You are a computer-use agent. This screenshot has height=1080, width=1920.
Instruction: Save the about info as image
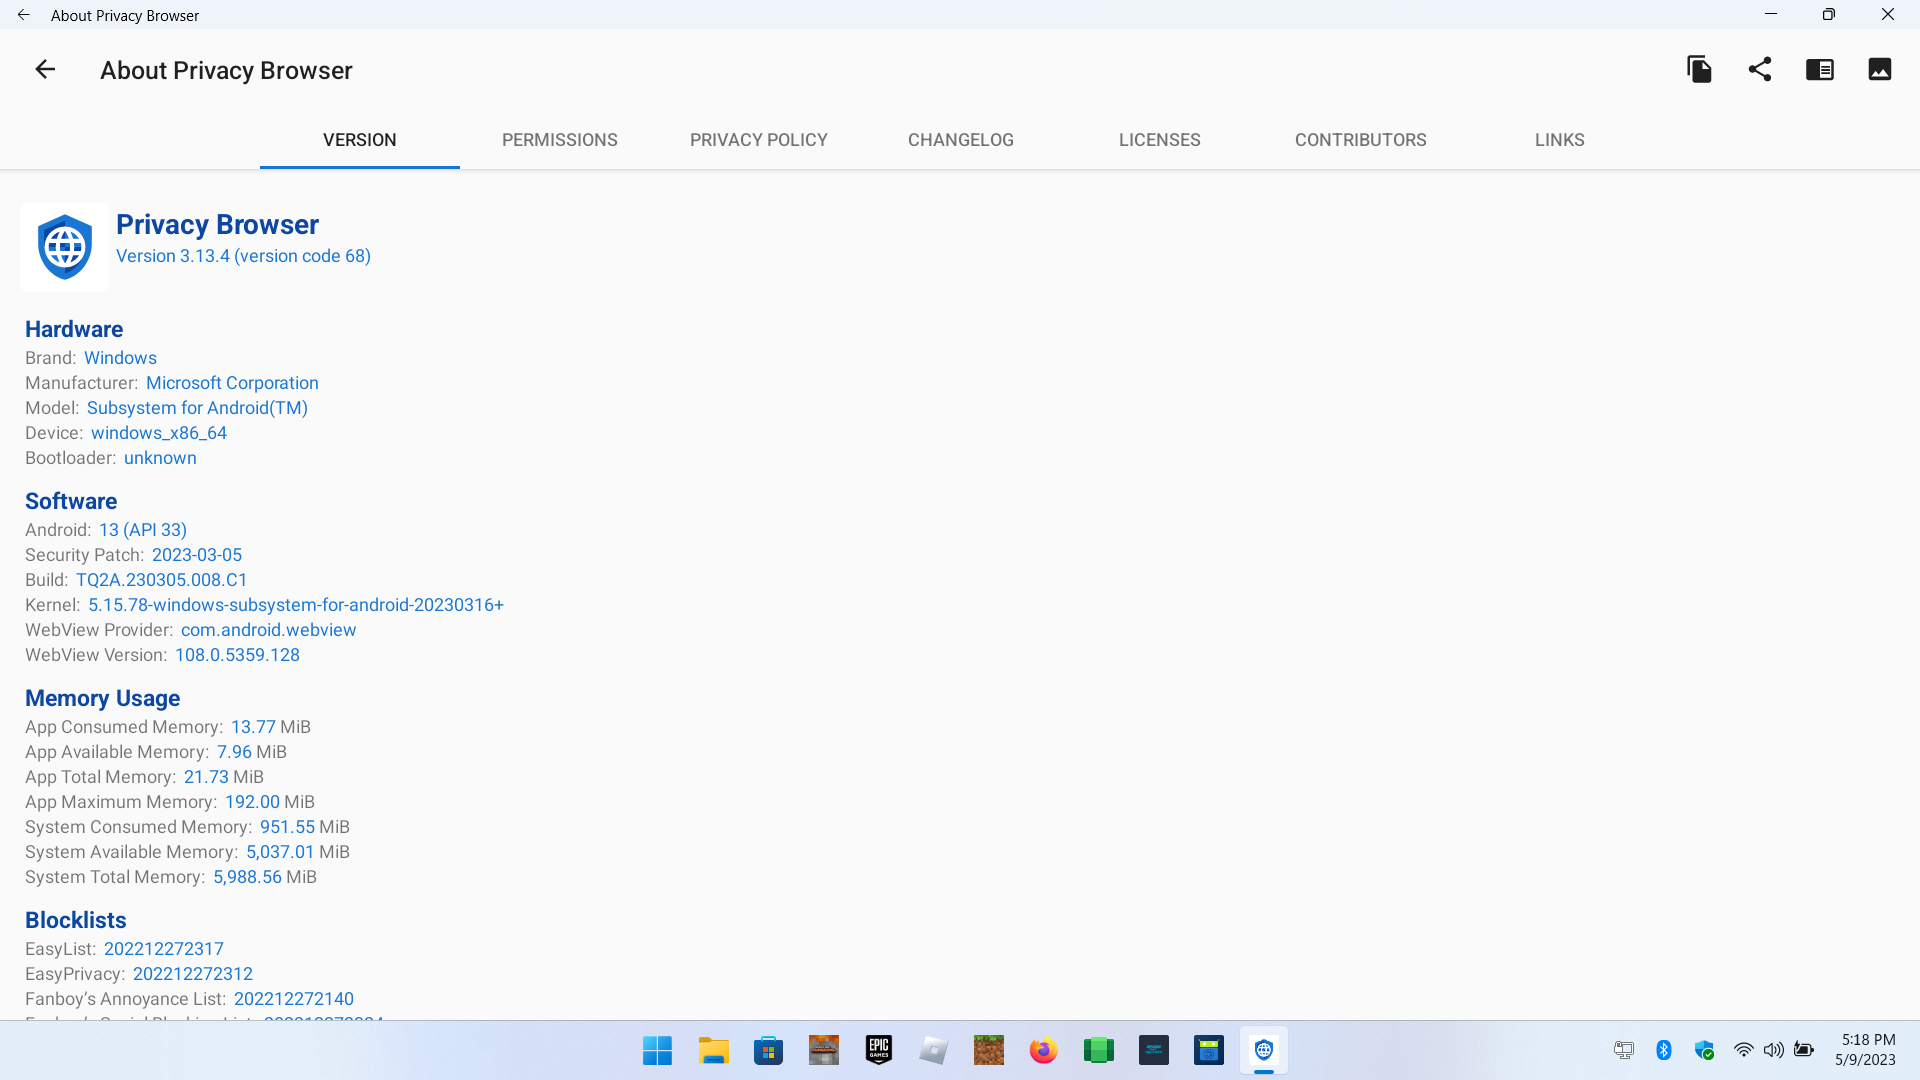click(x=1880, y=69)
